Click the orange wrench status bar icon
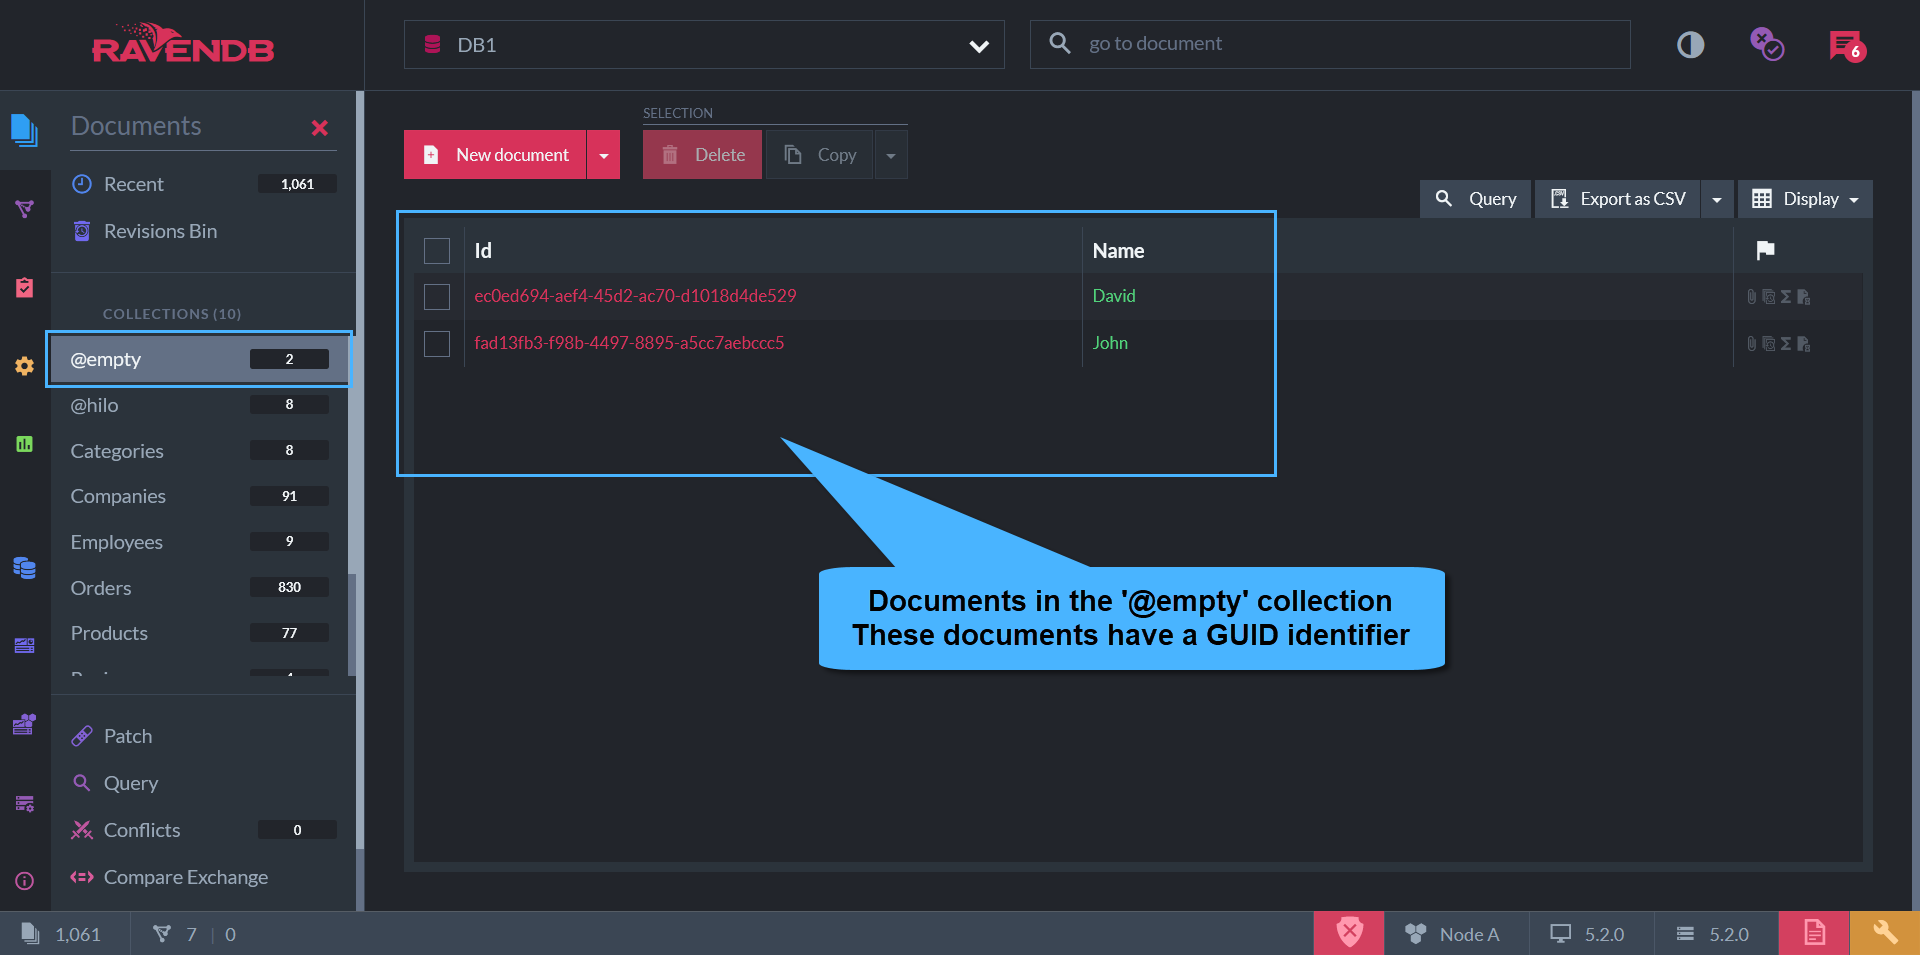The width and height of the screenshot is (1920, 955). tap(1885, 933)
